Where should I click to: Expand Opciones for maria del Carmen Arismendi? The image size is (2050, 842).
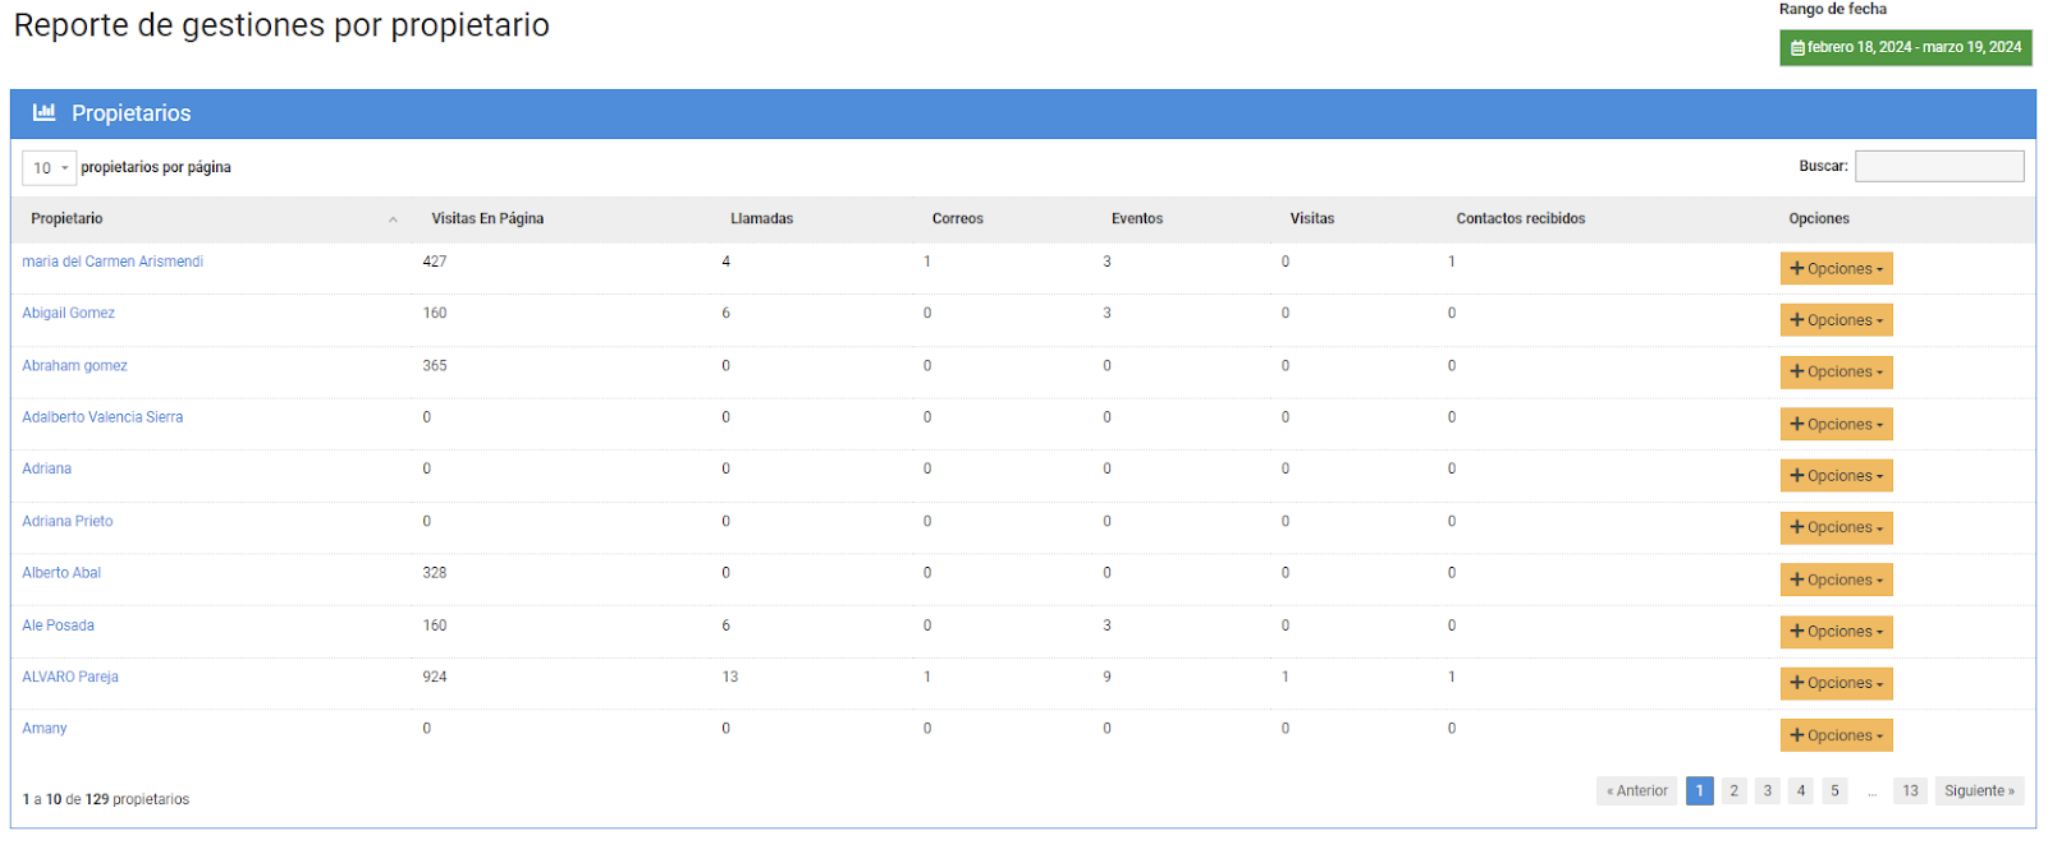[x=1835, y=269]
